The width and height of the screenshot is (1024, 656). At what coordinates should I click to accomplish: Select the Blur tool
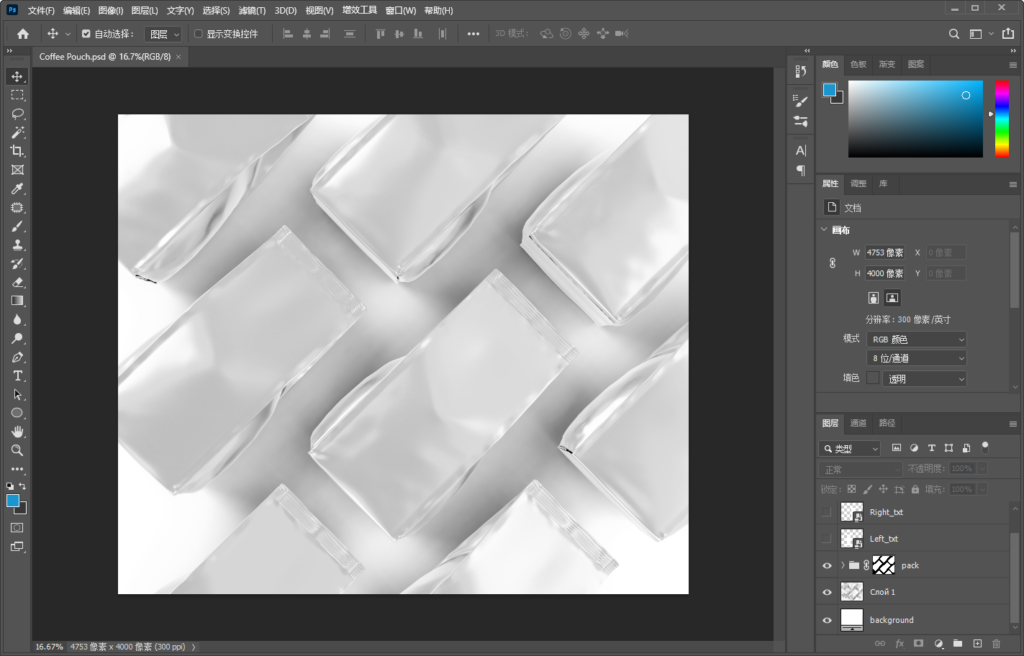[x=17, y=320]
